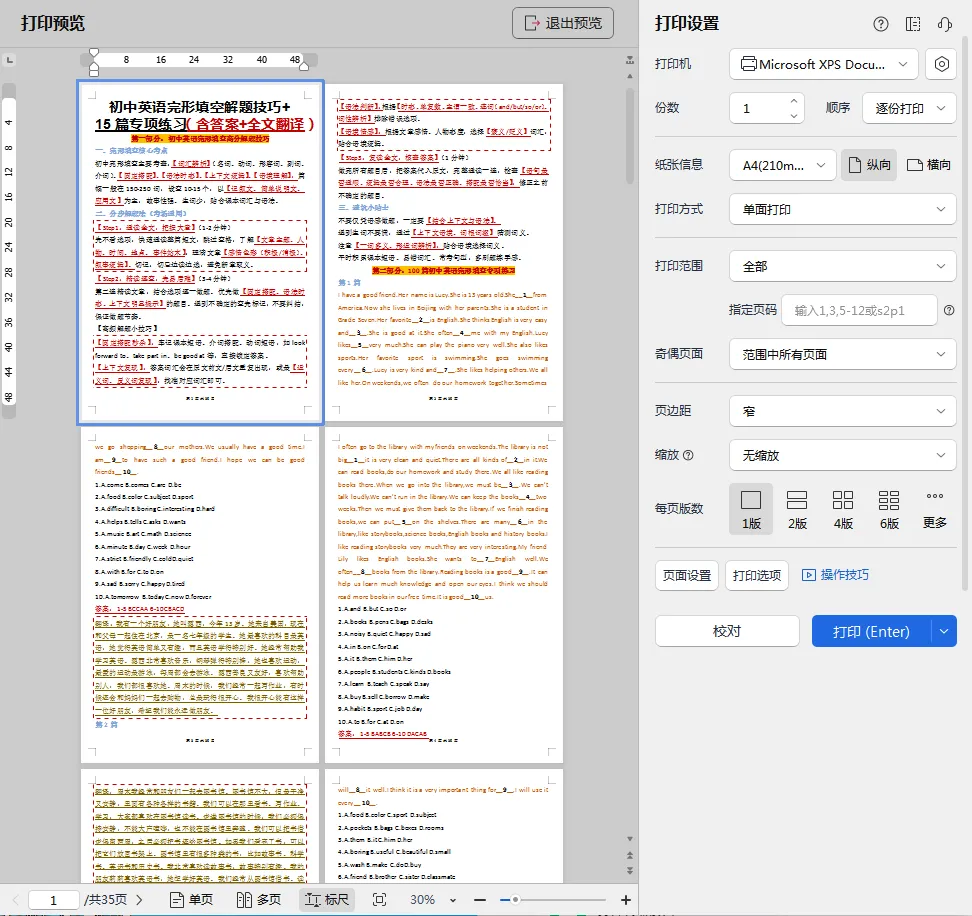972x916 pixels.
Task: Select 2版 pages per sheet layout
Action: (797, 509)
